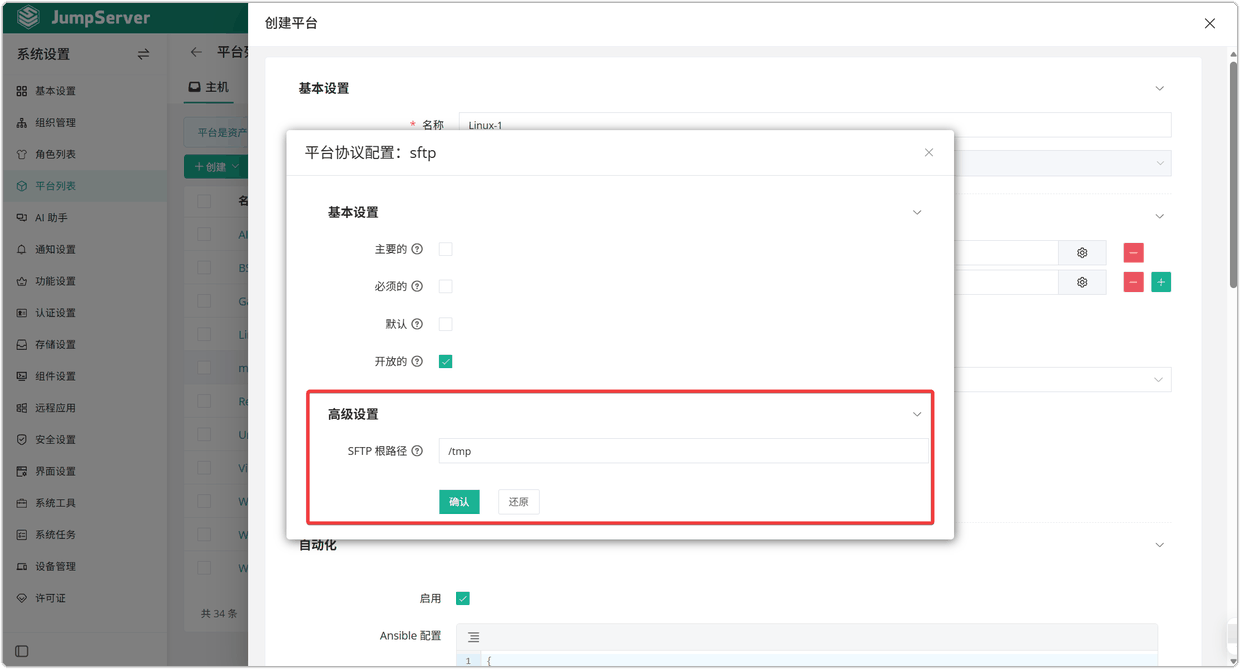
Task: Collapse the sidebar using the bottom-left icon
Action: coord(22,651)
